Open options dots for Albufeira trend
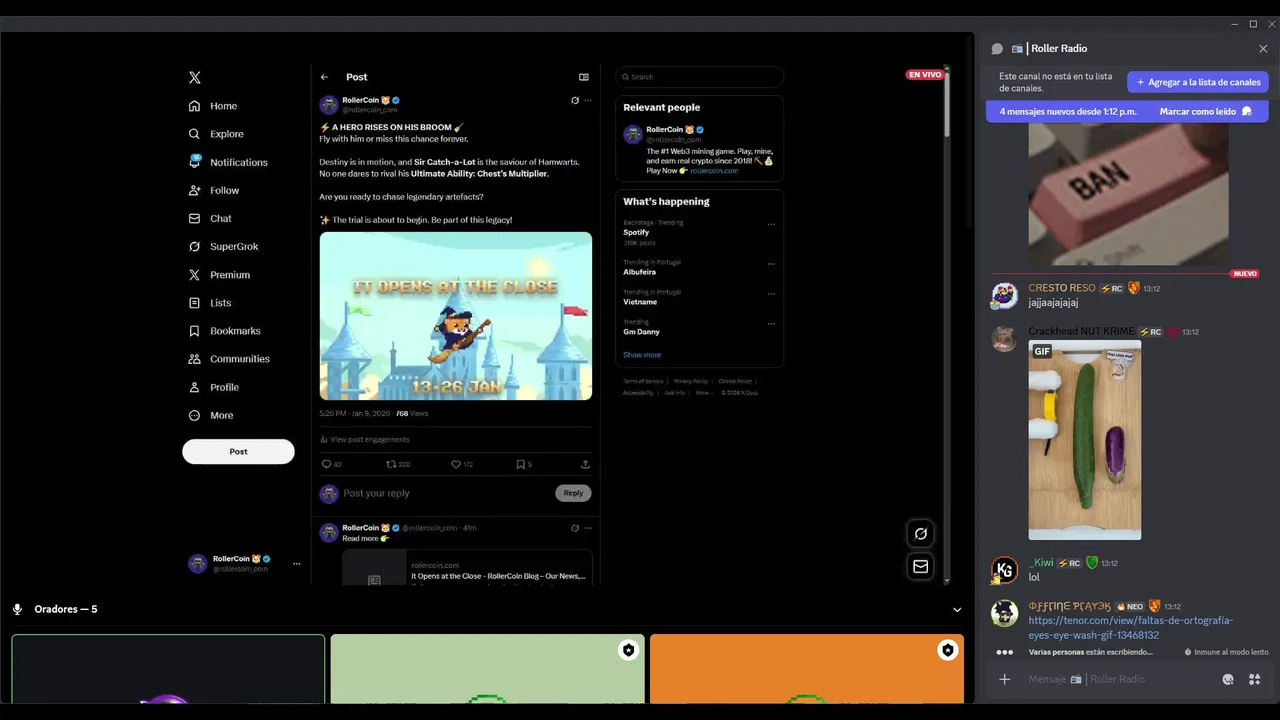This screenshot has width=1280, height=720. click(771, 264)
